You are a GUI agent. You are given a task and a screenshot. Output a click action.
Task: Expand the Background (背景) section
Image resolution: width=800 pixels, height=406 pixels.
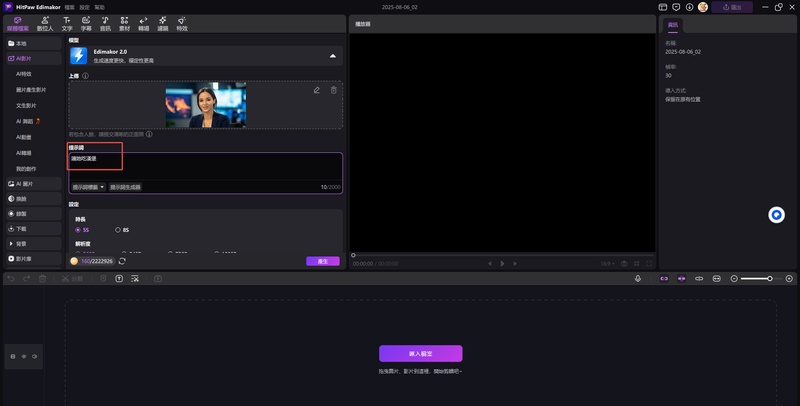[34, 244]
